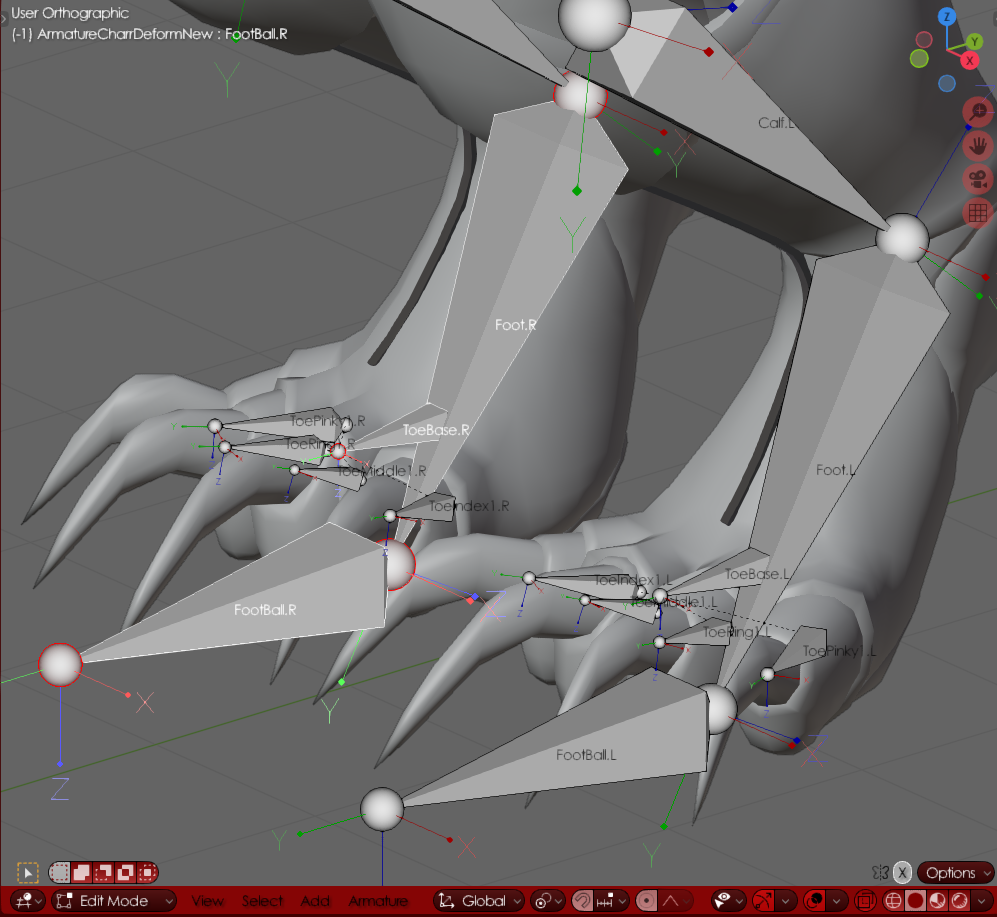Toggle camera view icon
This screenshot has height=917, width=997.
(978, 180)
